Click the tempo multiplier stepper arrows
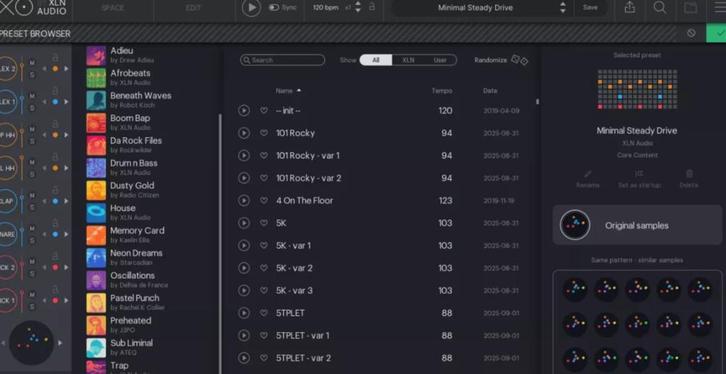Image resolution: width=726 pixels, height=374 pixels. [357, 7]
